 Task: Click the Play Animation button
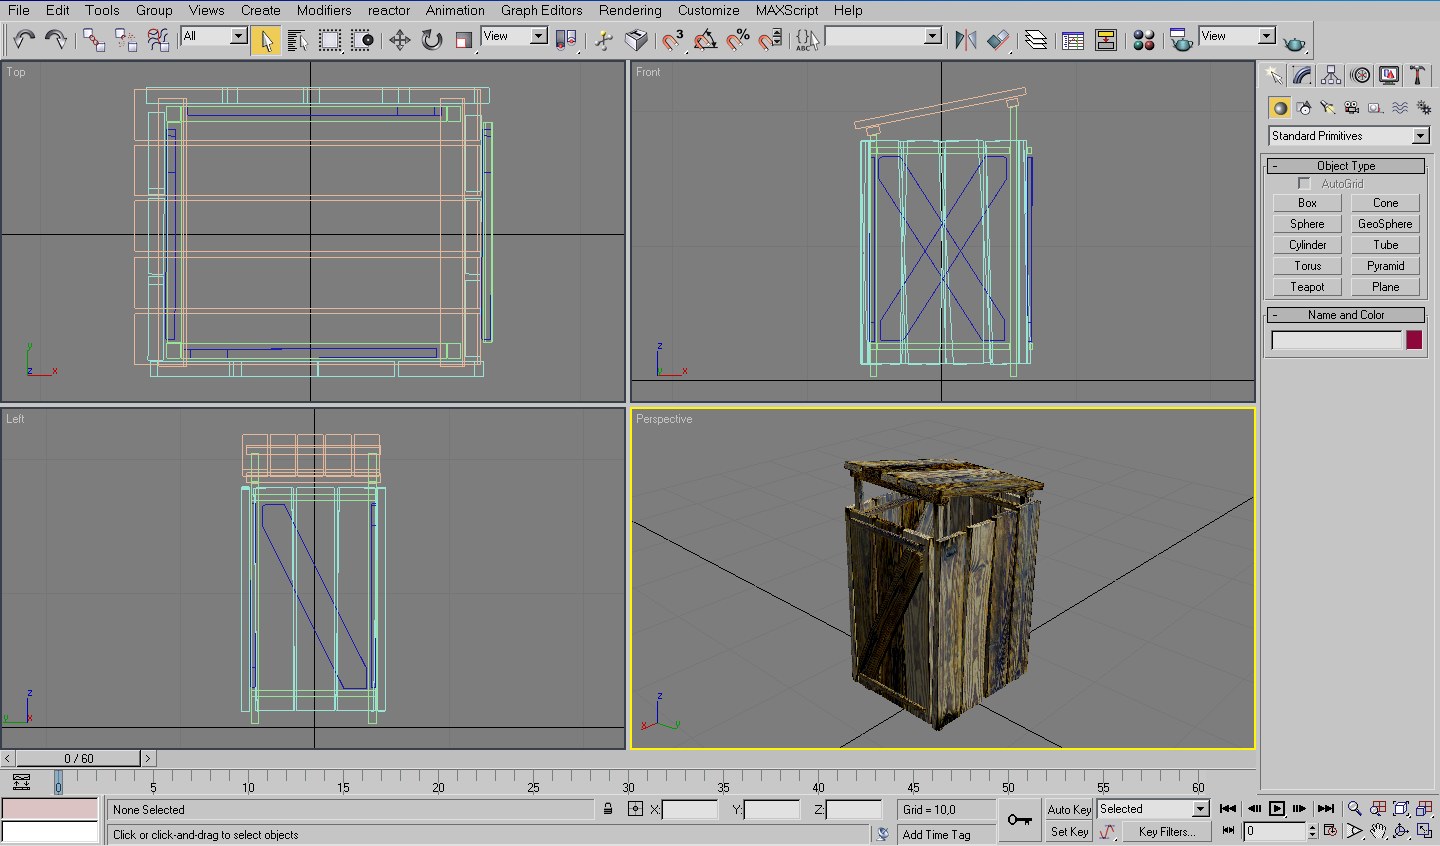pyautogui.click(x=1277, y=809)
